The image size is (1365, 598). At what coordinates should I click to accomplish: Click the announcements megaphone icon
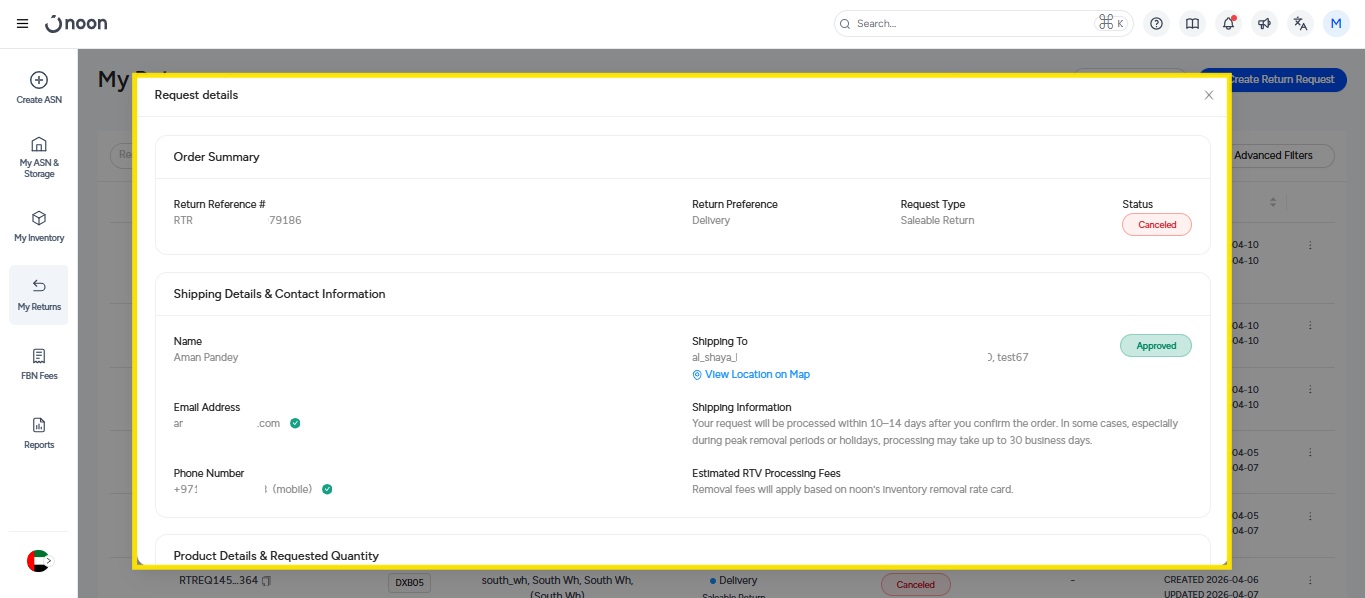pyautogui.click(x=1264, y=24)
